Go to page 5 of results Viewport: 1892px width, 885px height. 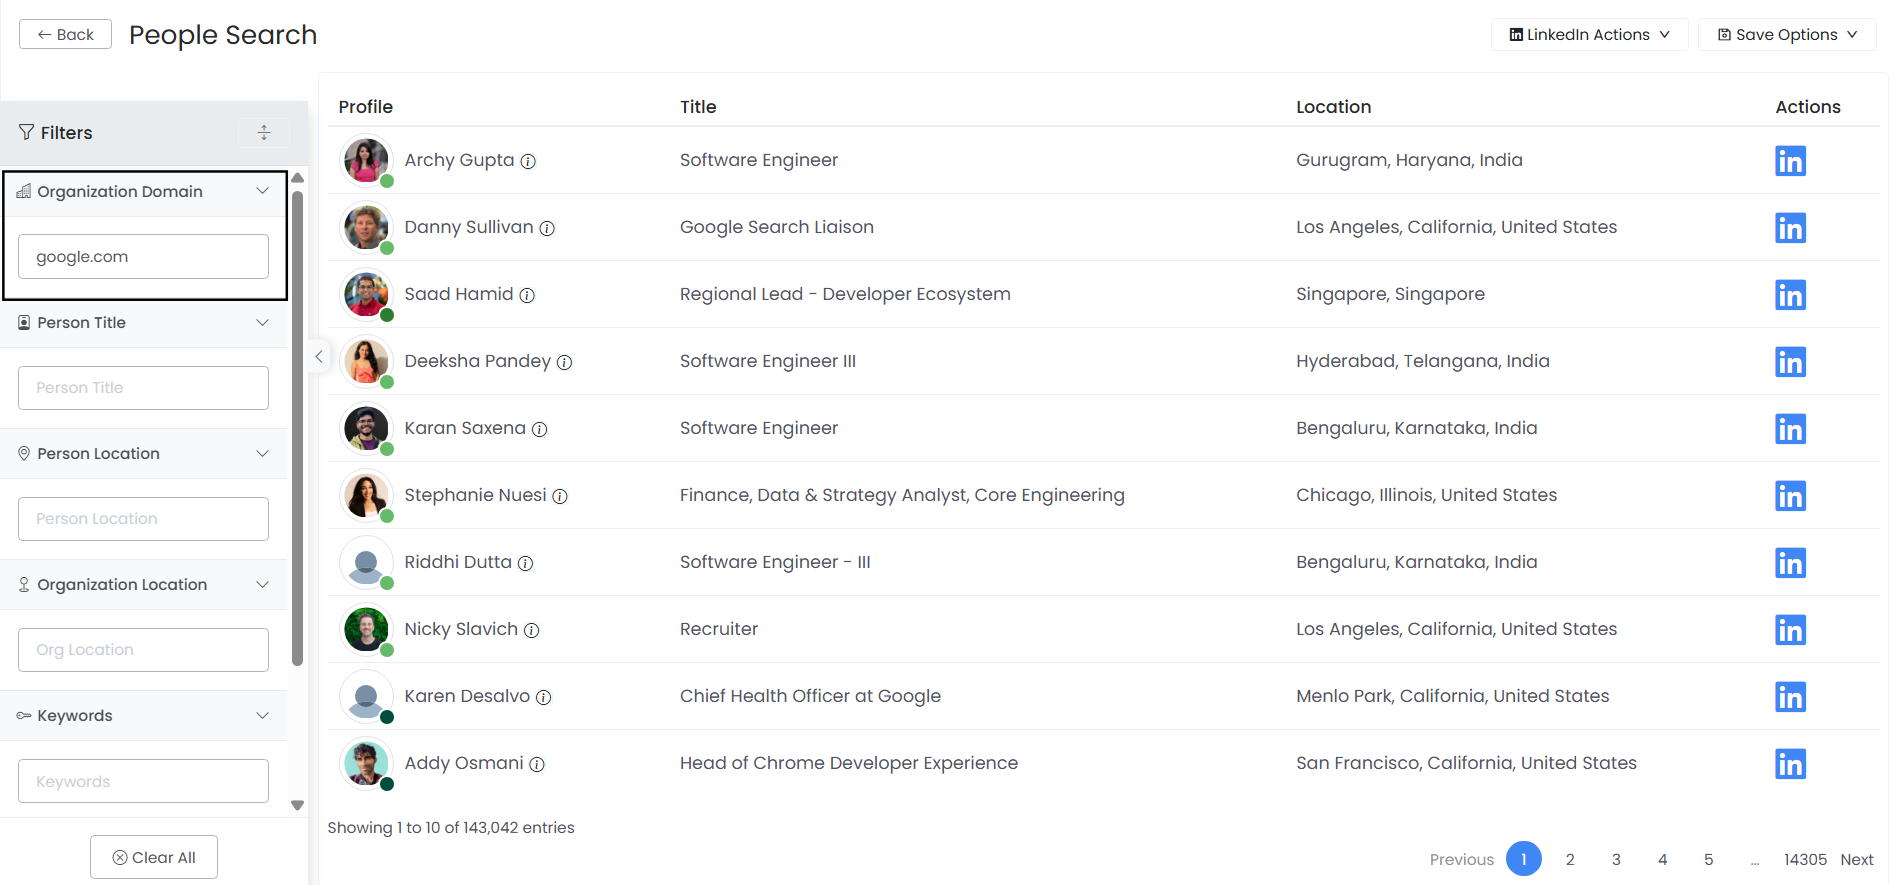[x=1708, y=859]
